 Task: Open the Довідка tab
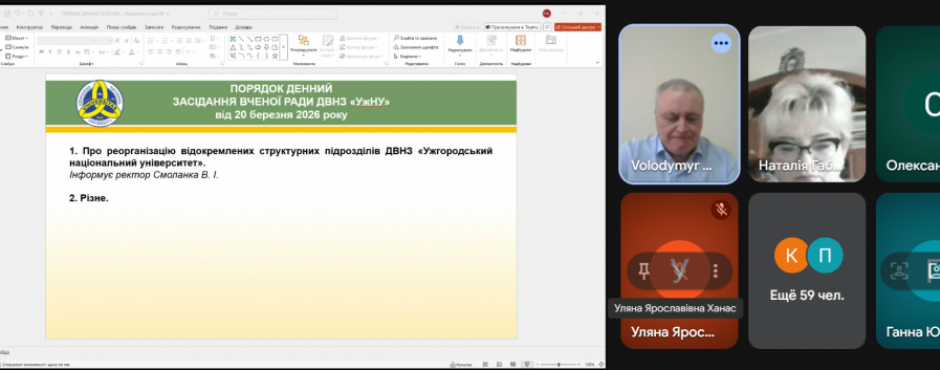point(243,27)
